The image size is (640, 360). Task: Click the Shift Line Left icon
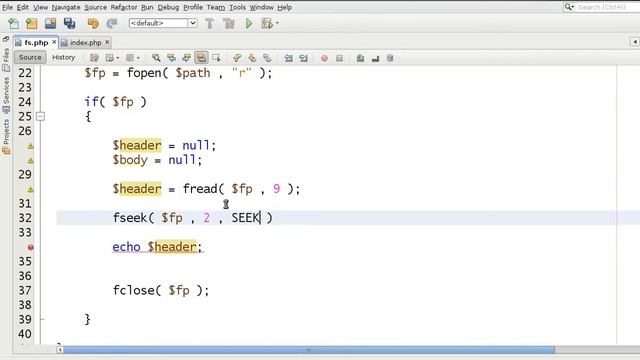tap(288, 58)
